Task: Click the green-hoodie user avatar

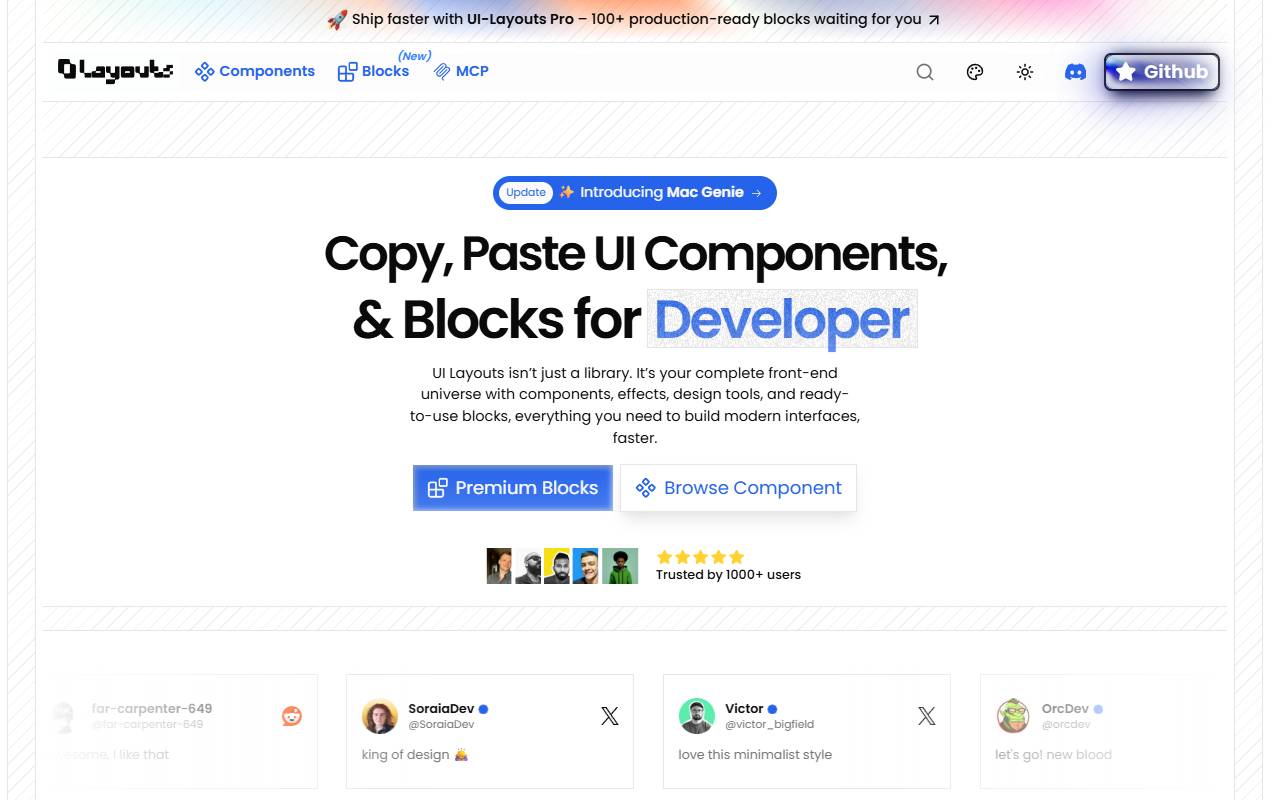Action: click(620, 566)
